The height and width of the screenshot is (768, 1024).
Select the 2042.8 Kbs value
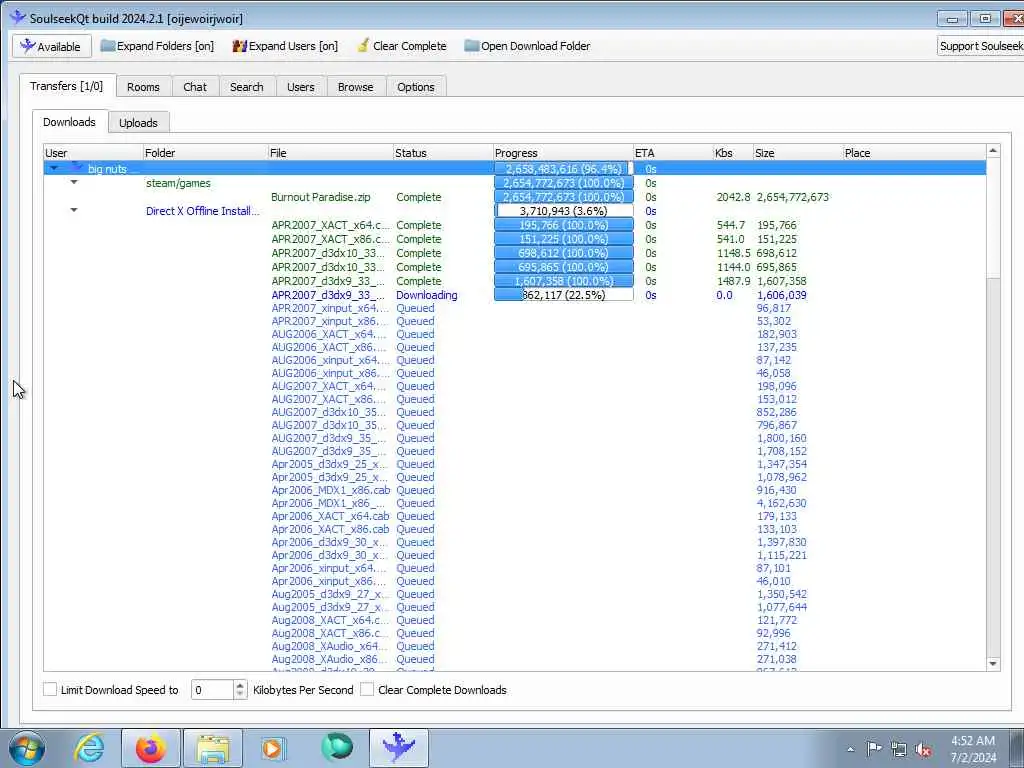point(733,197)
